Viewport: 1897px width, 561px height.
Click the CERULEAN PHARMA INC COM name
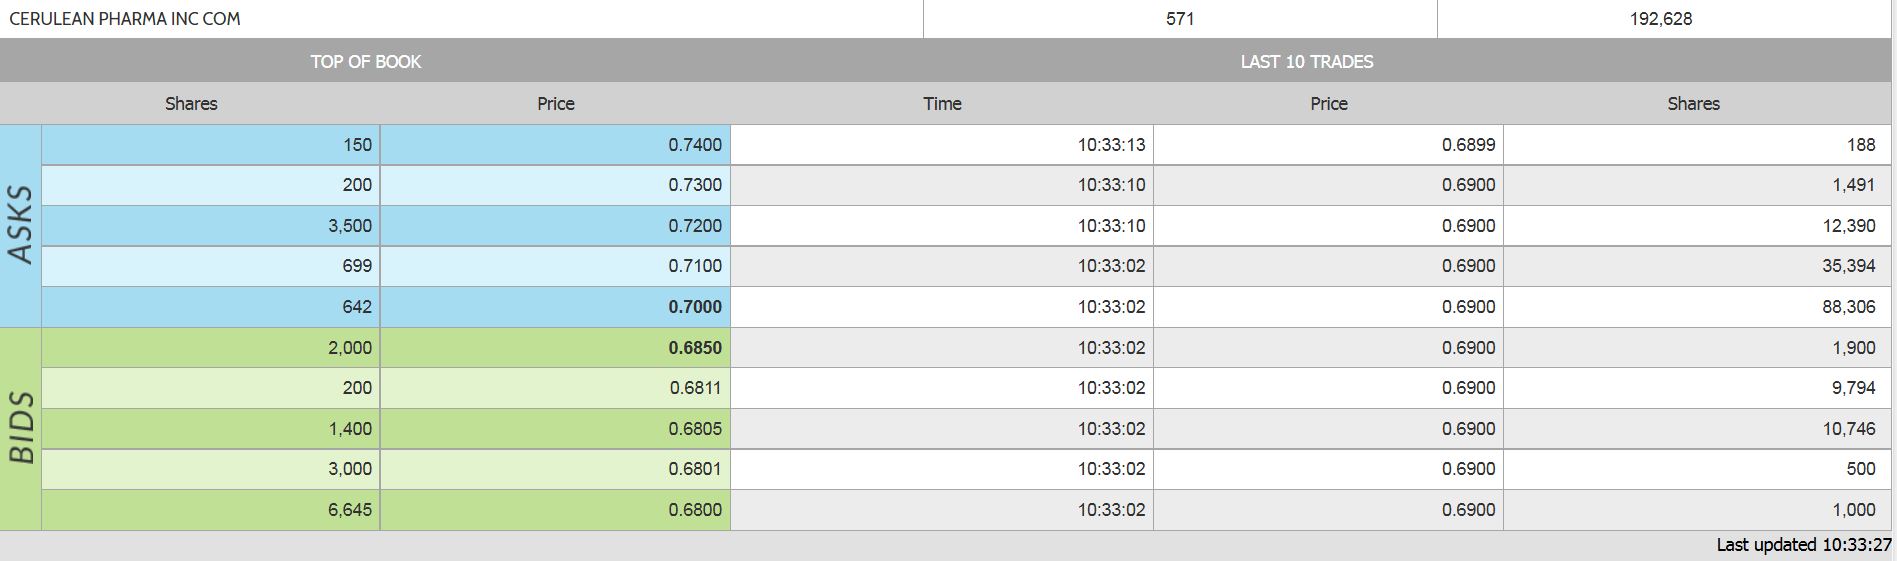pyautogui.click(x=125, y=18)
